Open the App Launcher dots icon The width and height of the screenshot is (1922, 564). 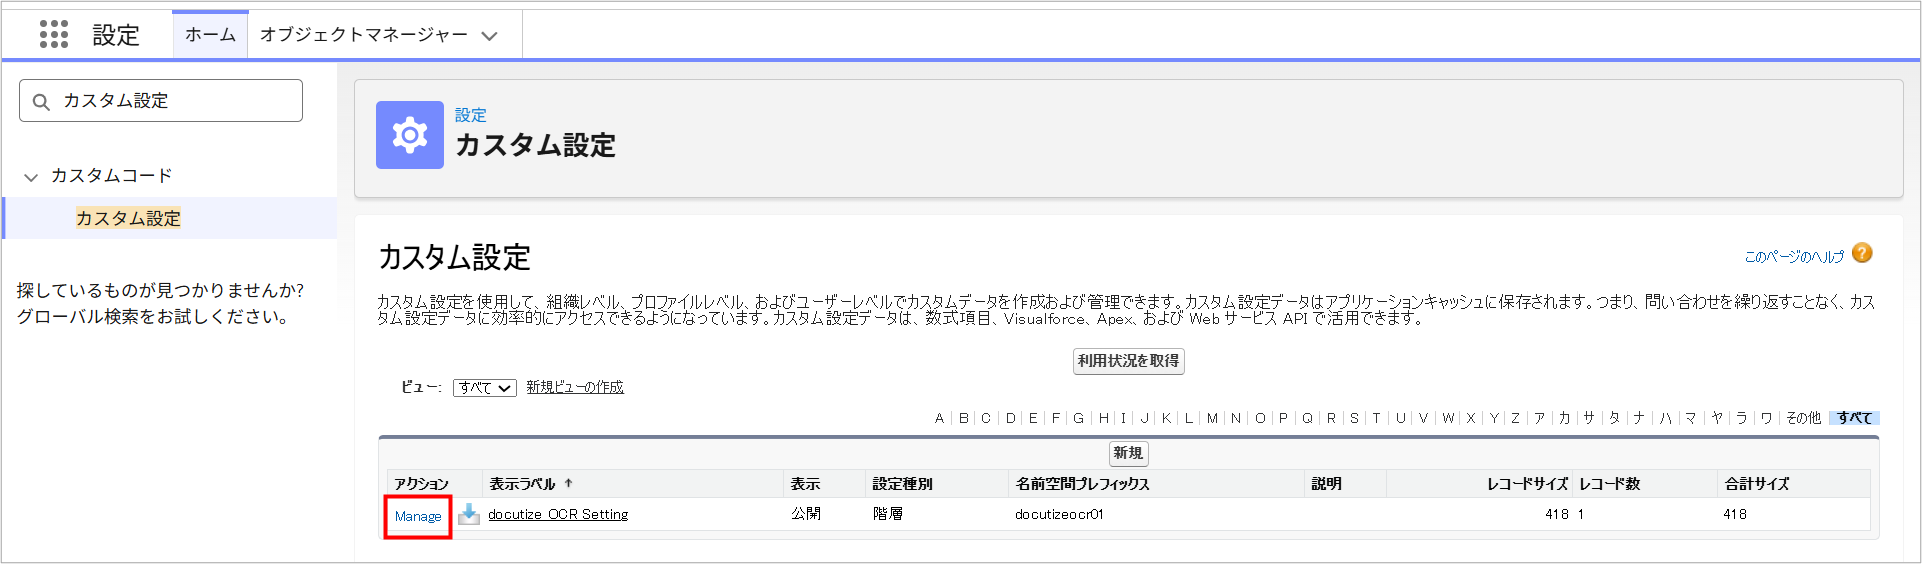coord(54,34)
